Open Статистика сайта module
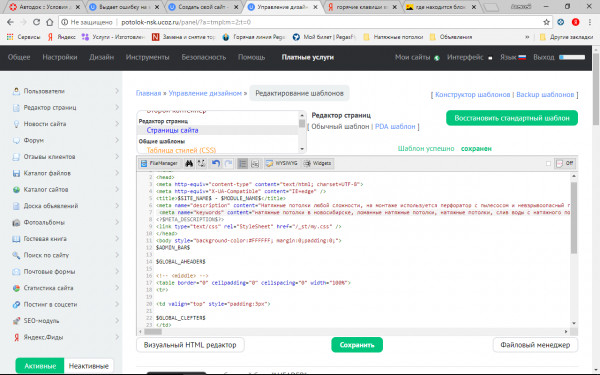The image size is (600, 375). pos(48,288)
